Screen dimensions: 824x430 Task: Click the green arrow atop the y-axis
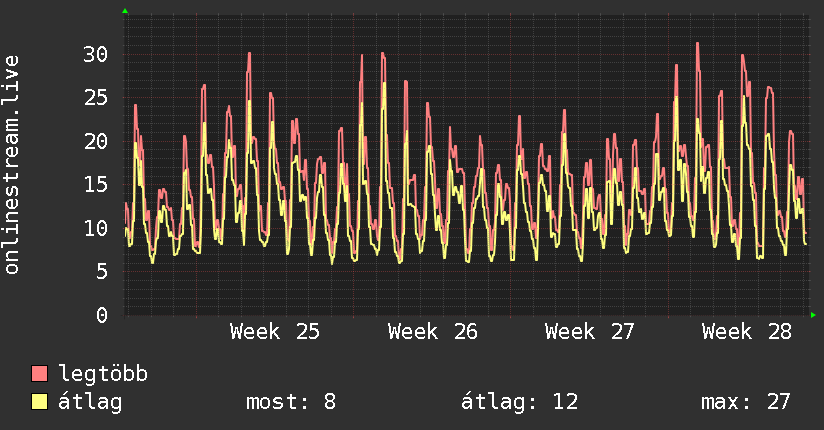point(125,11)
